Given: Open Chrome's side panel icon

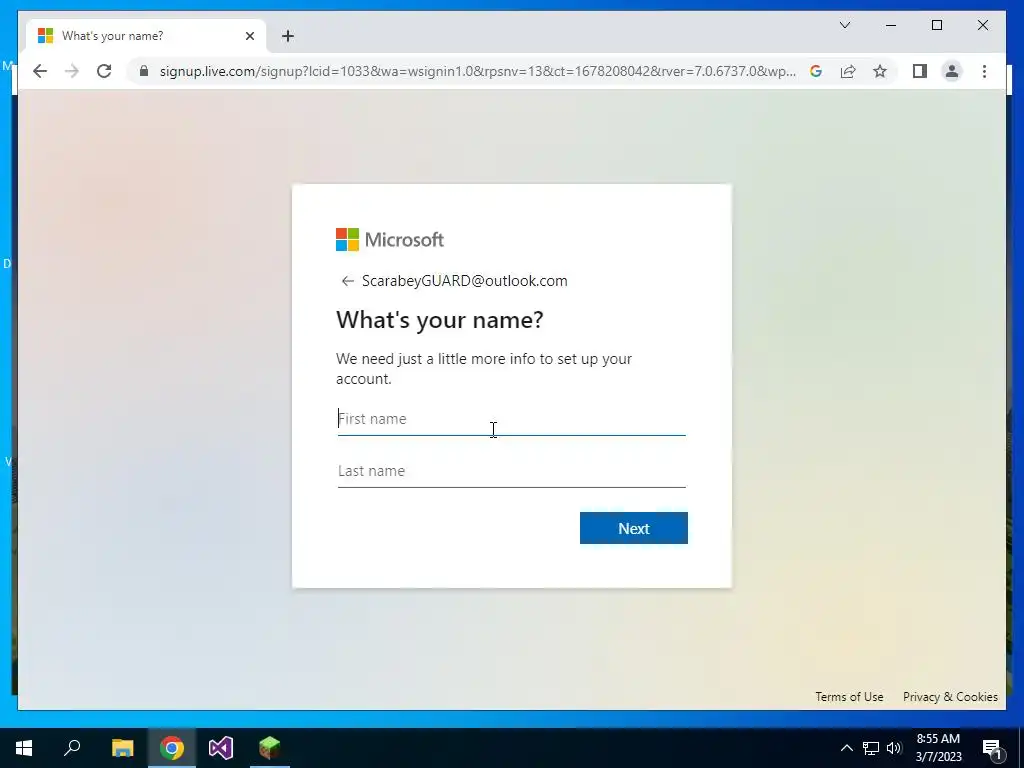Looking at the screenshot, I should 920,71.
